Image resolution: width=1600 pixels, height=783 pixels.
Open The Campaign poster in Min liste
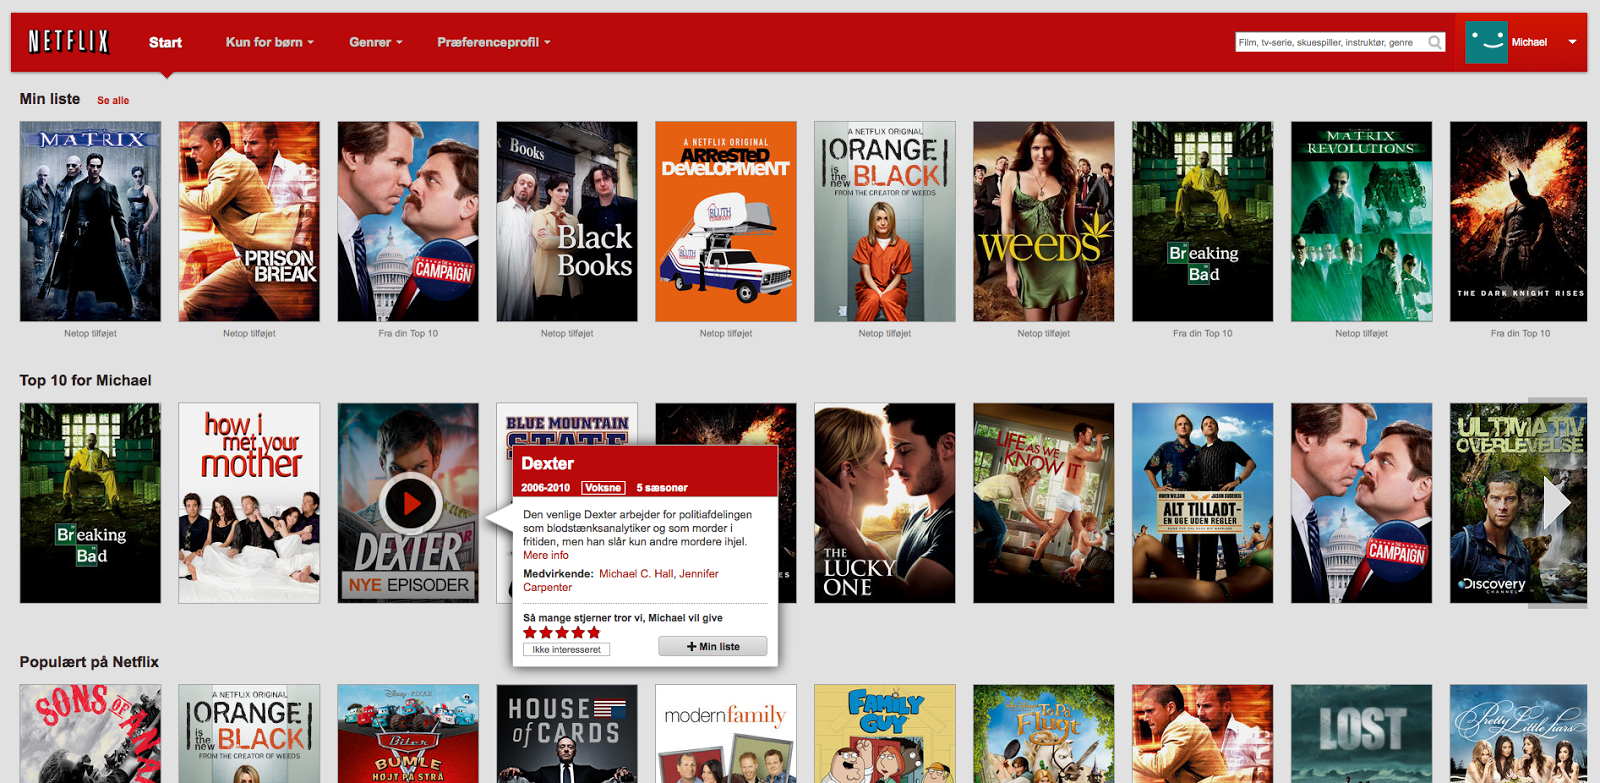[408, 221]
